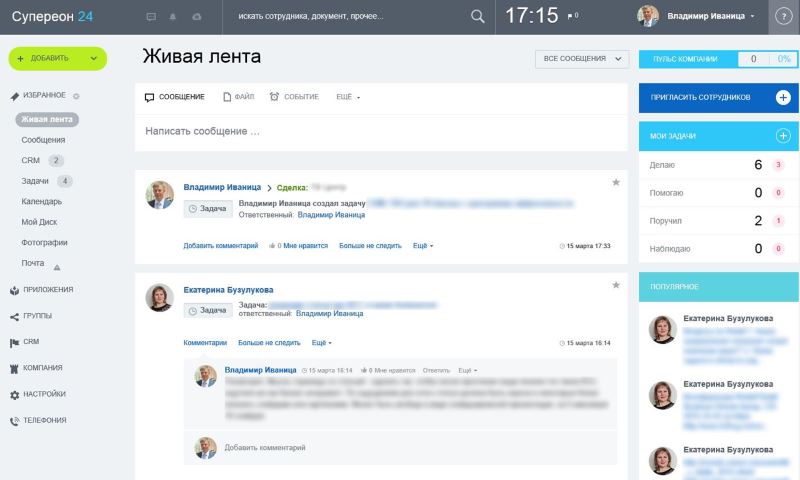The width and height of the screenshot is (800, 480).
Task: Click the Задача badge in first post
Action: [208, 209]
